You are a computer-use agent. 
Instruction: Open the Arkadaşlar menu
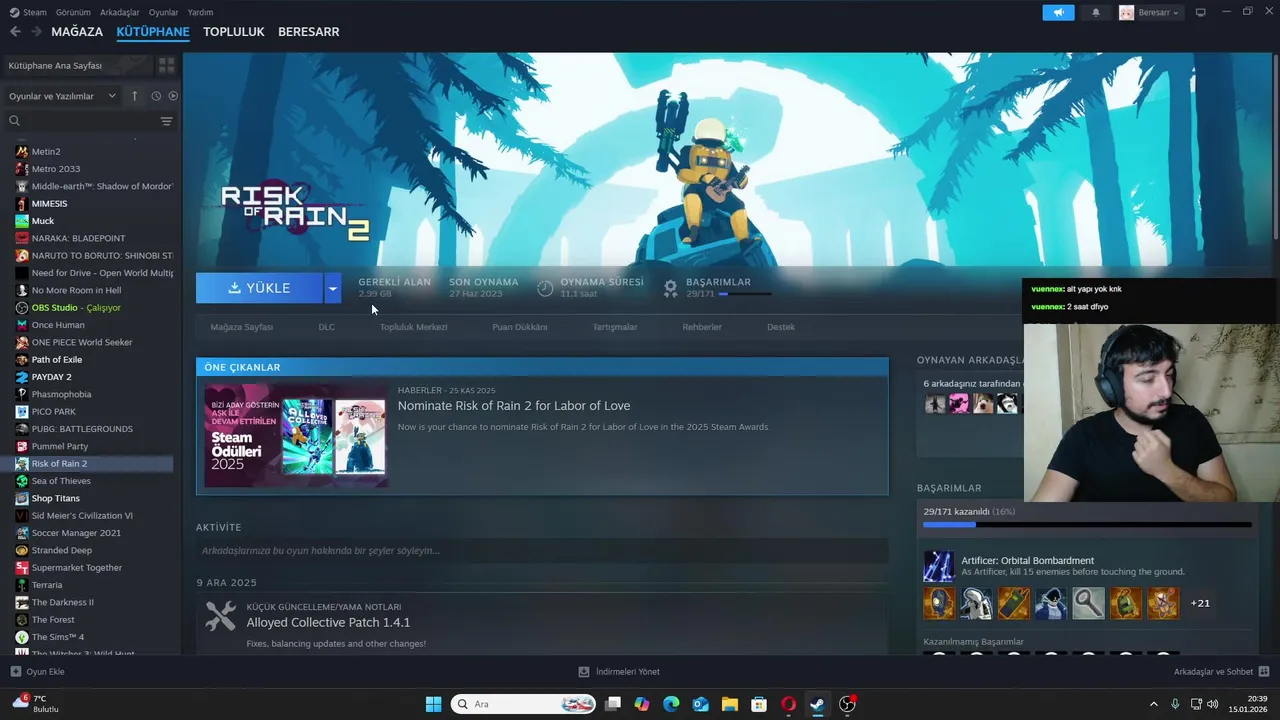tap(120, 12)
